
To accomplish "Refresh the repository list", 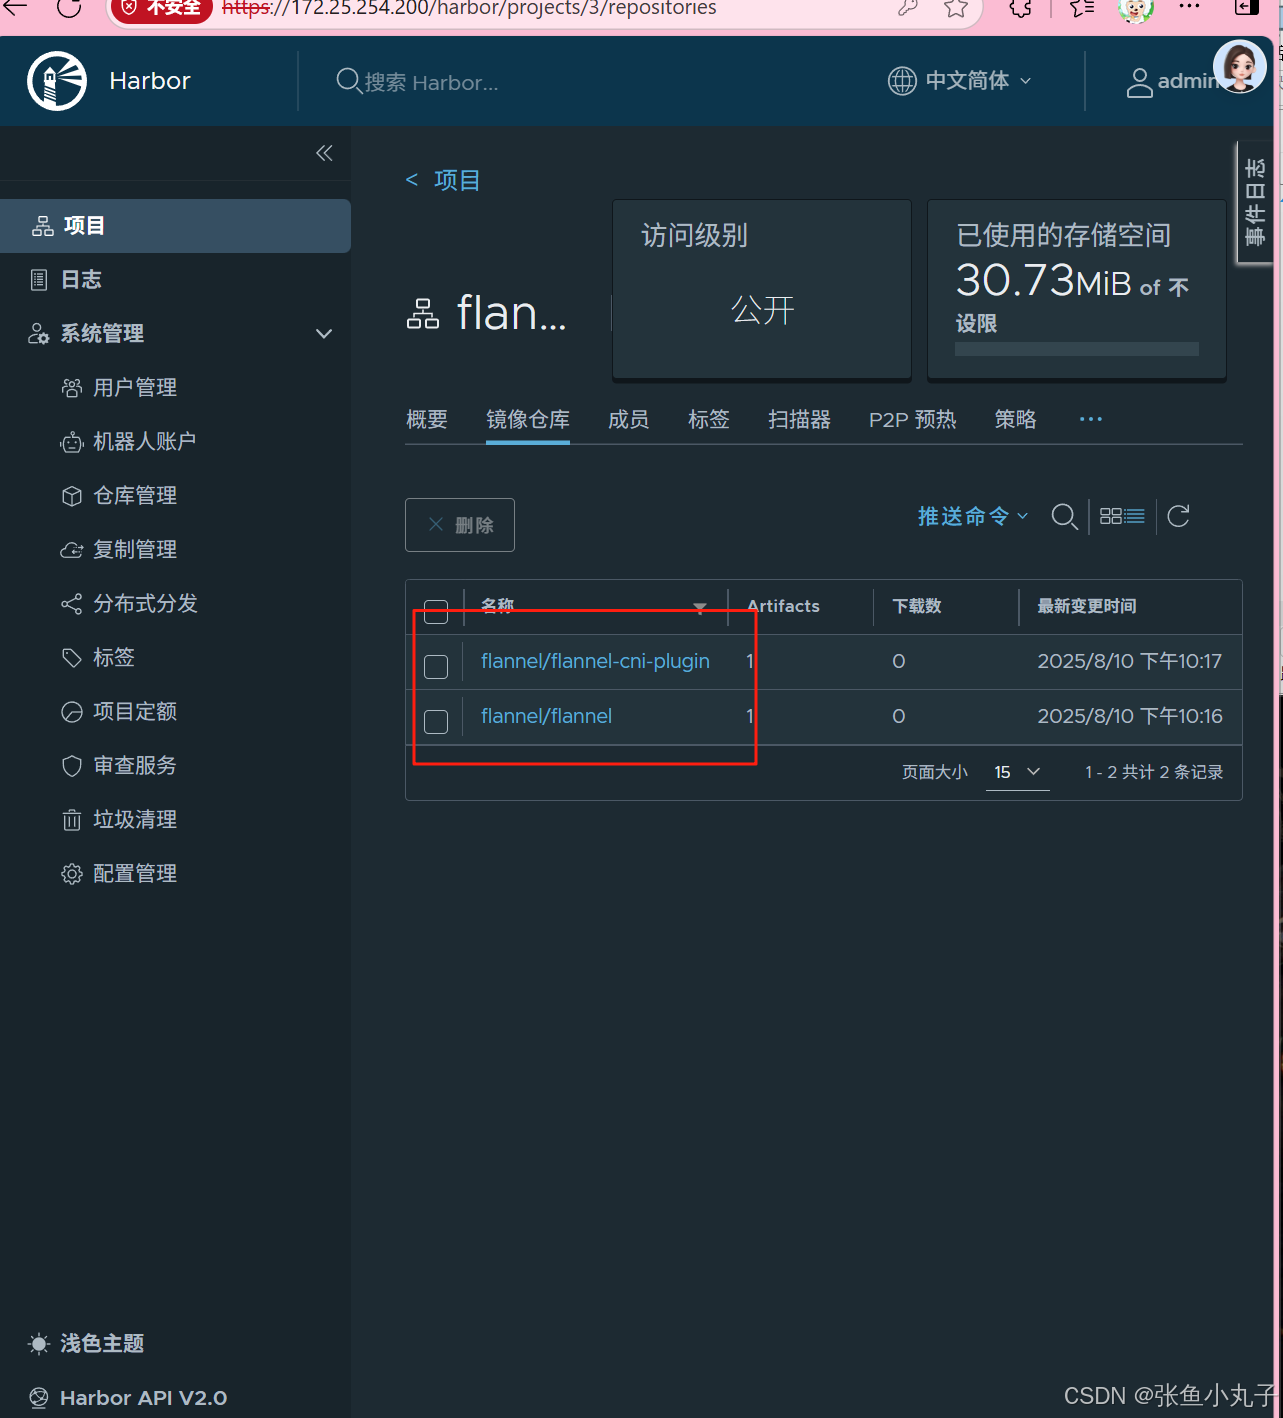I will [x=1178, y=516].
